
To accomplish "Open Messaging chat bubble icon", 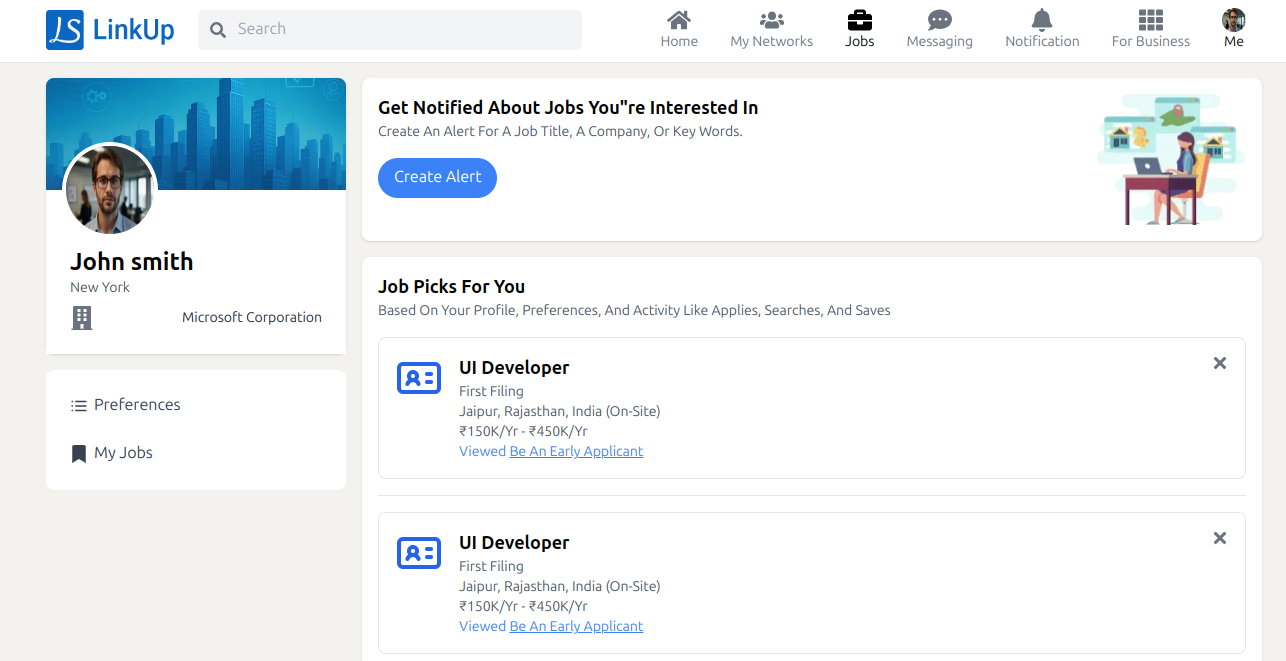I will point(939,20).
